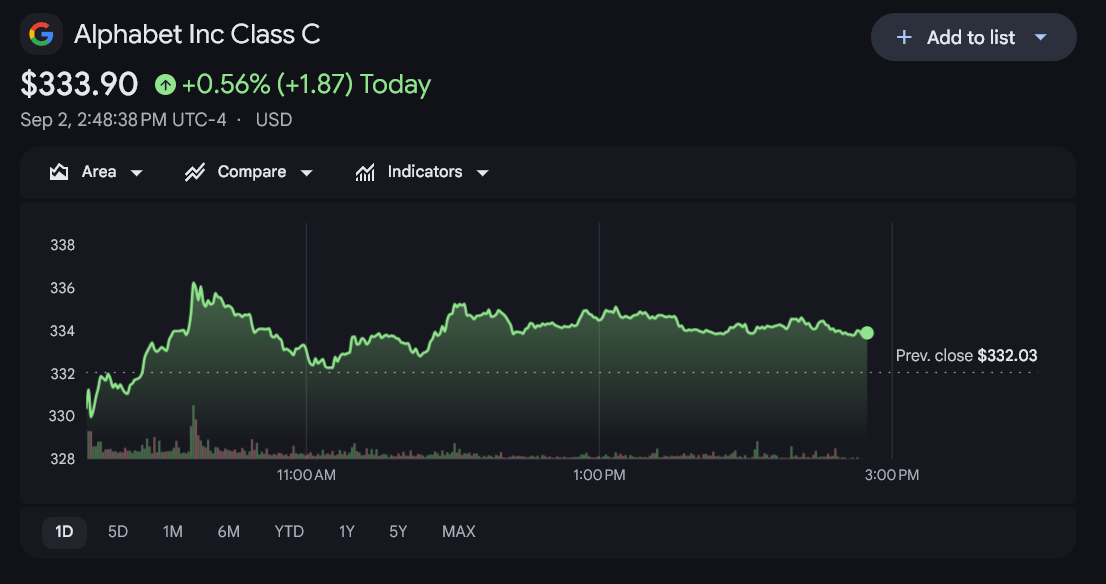Click the 338 y-axis label
This screenshot has width=1106, height=584.
(x=62, y=245)
